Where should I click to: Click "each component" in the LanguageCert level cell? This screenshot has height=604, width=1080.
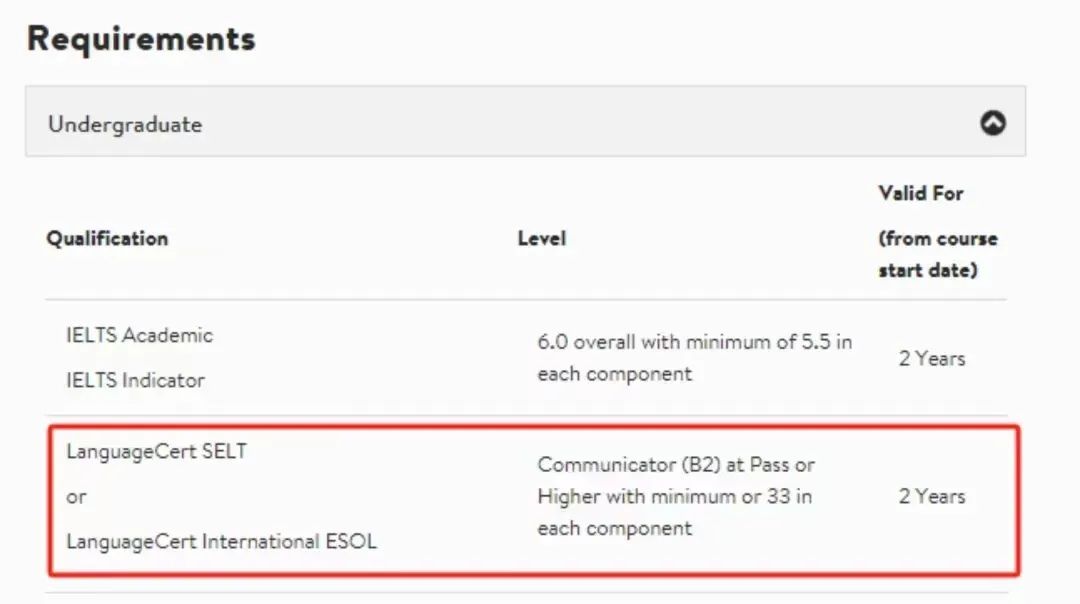point(615,528)
